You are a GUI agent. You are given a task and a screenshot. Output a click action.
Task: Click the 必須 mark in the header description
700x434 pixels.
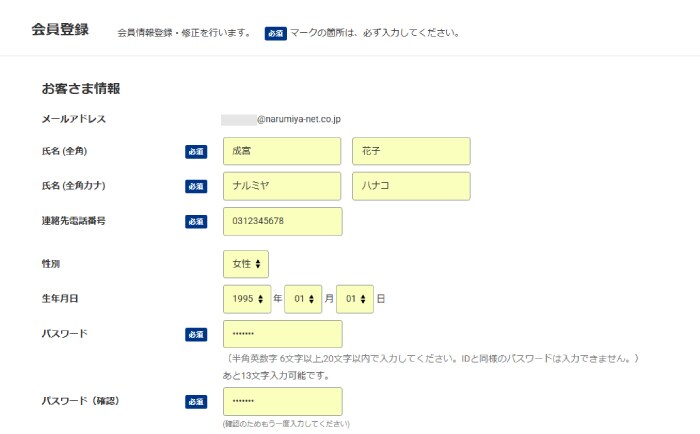275,33
